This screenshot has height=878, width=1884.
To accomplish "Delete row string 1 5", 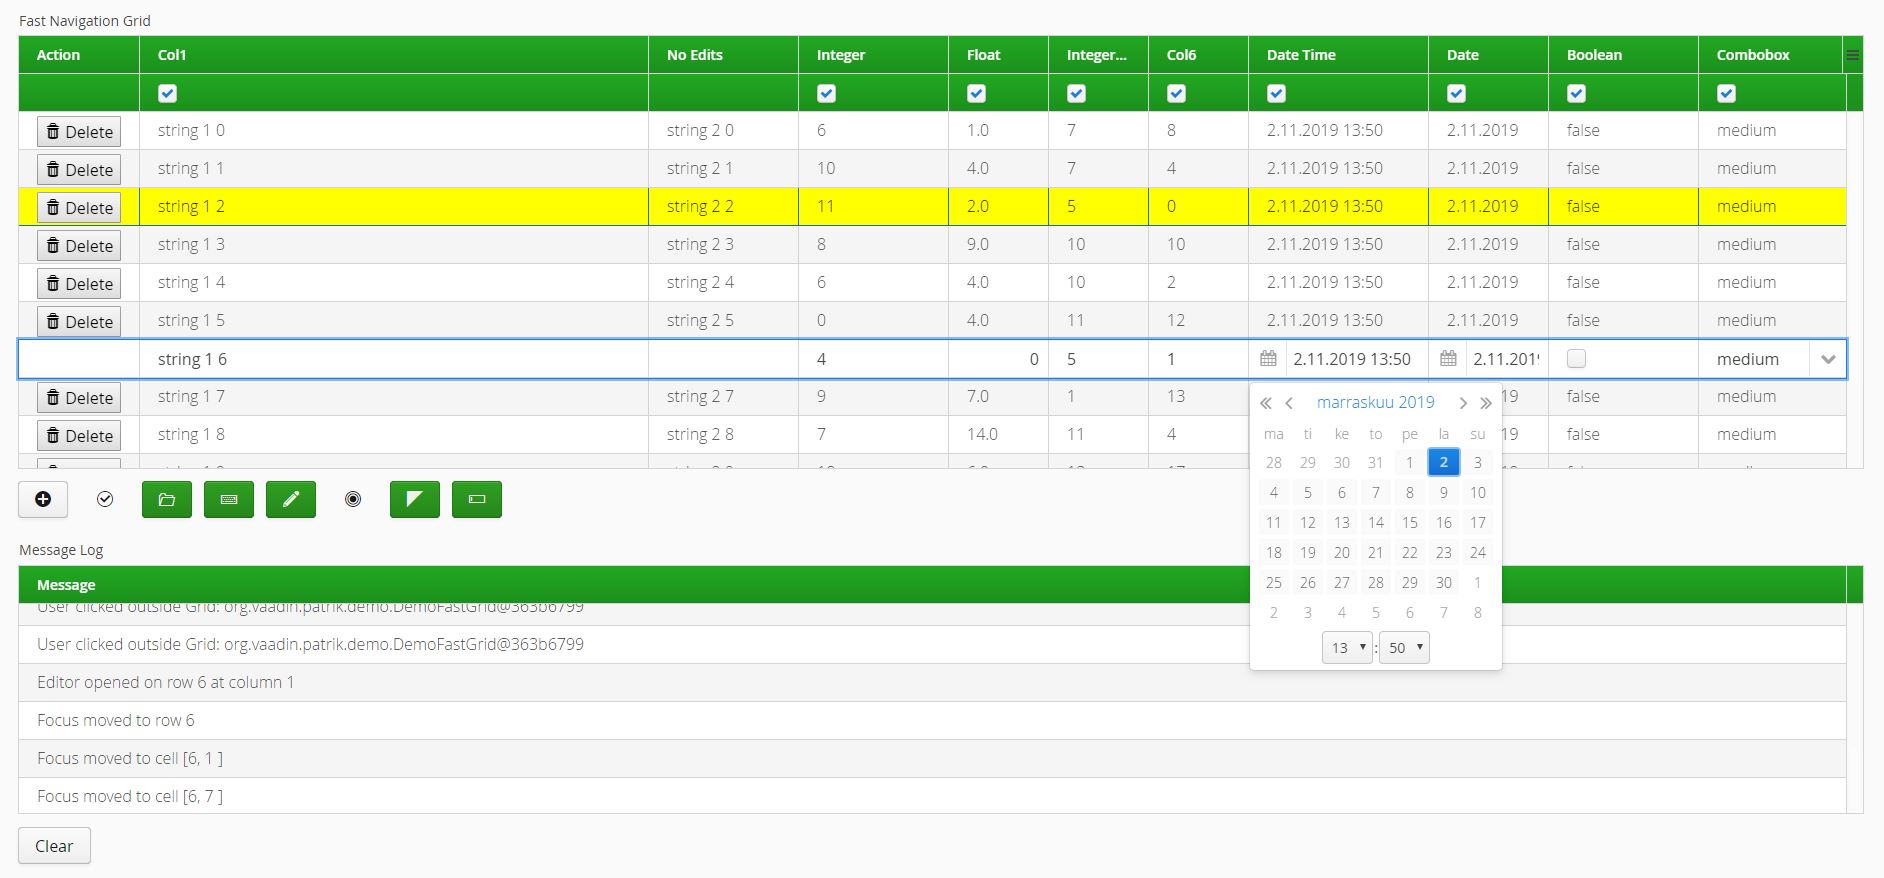I will pos(79,321).
